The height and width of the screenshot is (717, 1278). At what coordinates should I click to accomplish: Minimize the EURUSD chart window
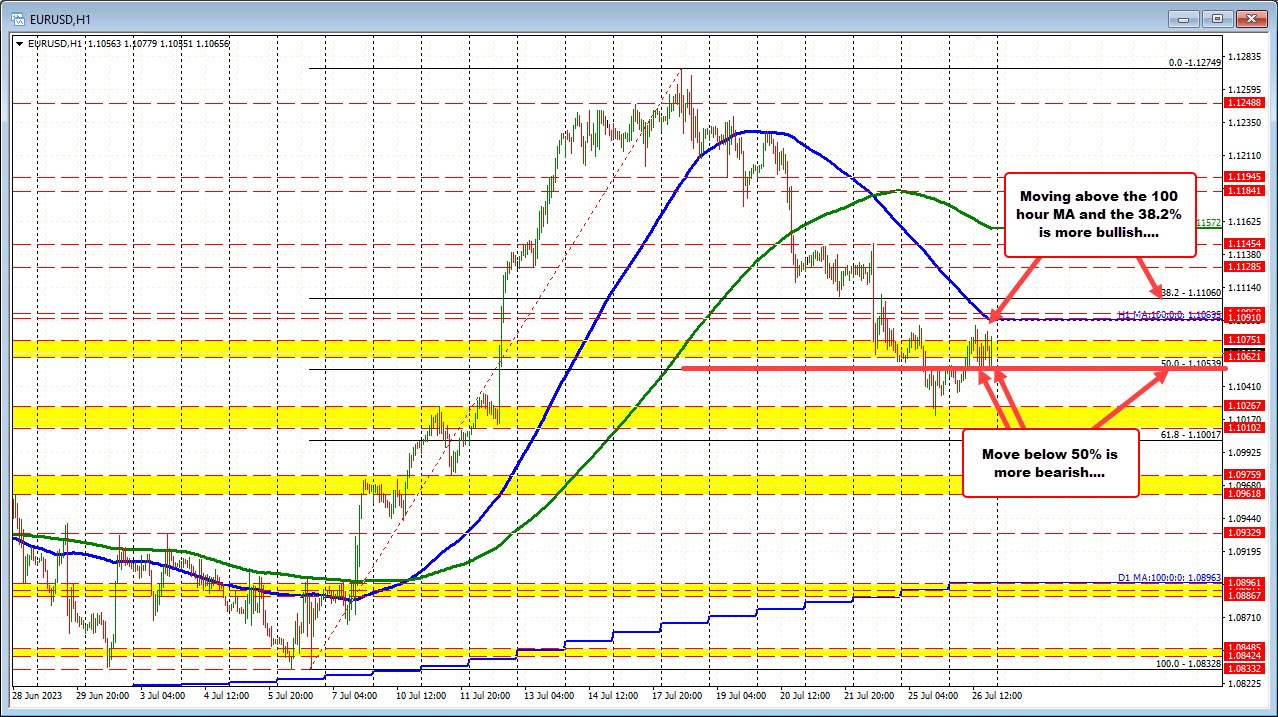click(x=1183, y=18)
